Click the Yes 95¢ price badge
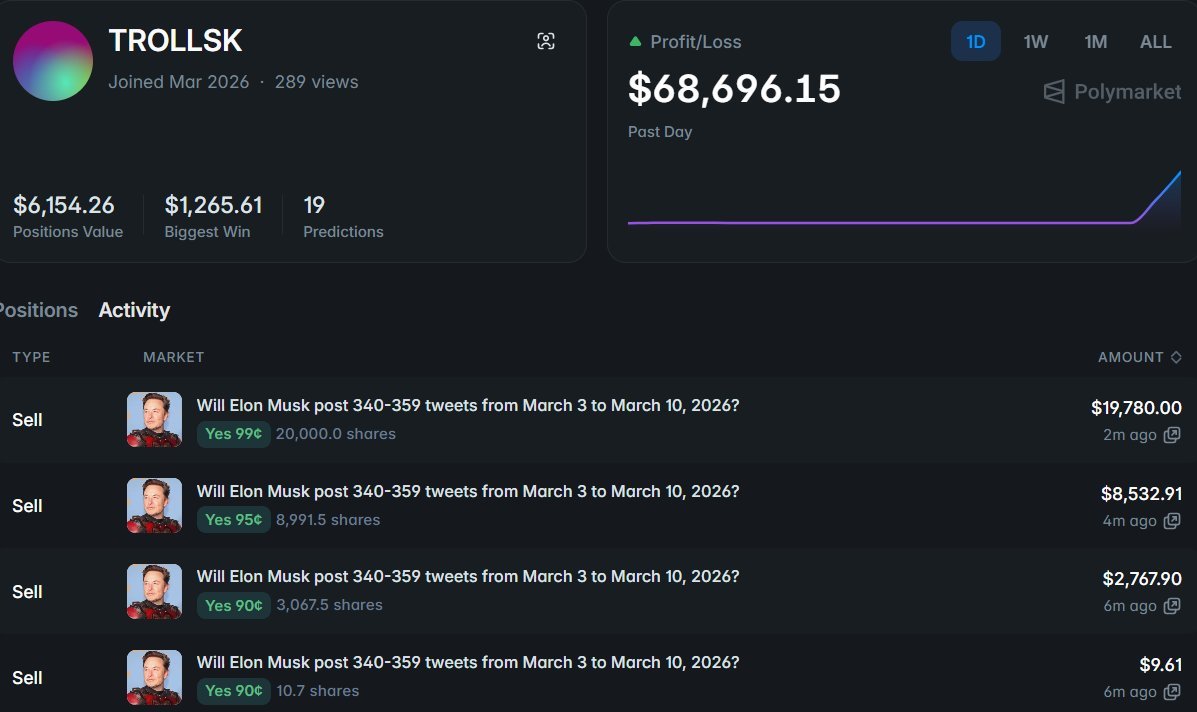This screenshot has height=712, width=1197. click(233, 520)
